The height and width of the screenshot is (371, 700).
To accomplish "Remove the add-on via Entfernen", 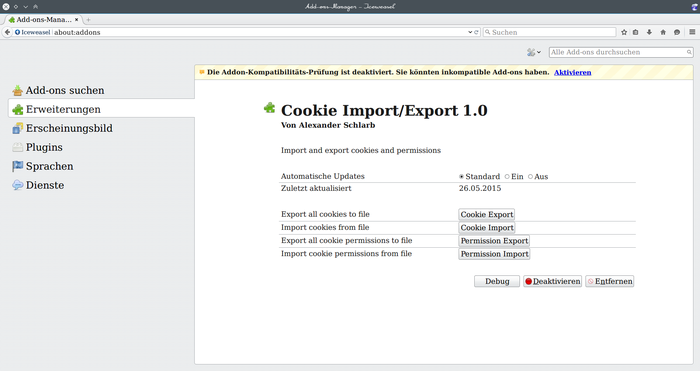I will [x=610, y=281].
